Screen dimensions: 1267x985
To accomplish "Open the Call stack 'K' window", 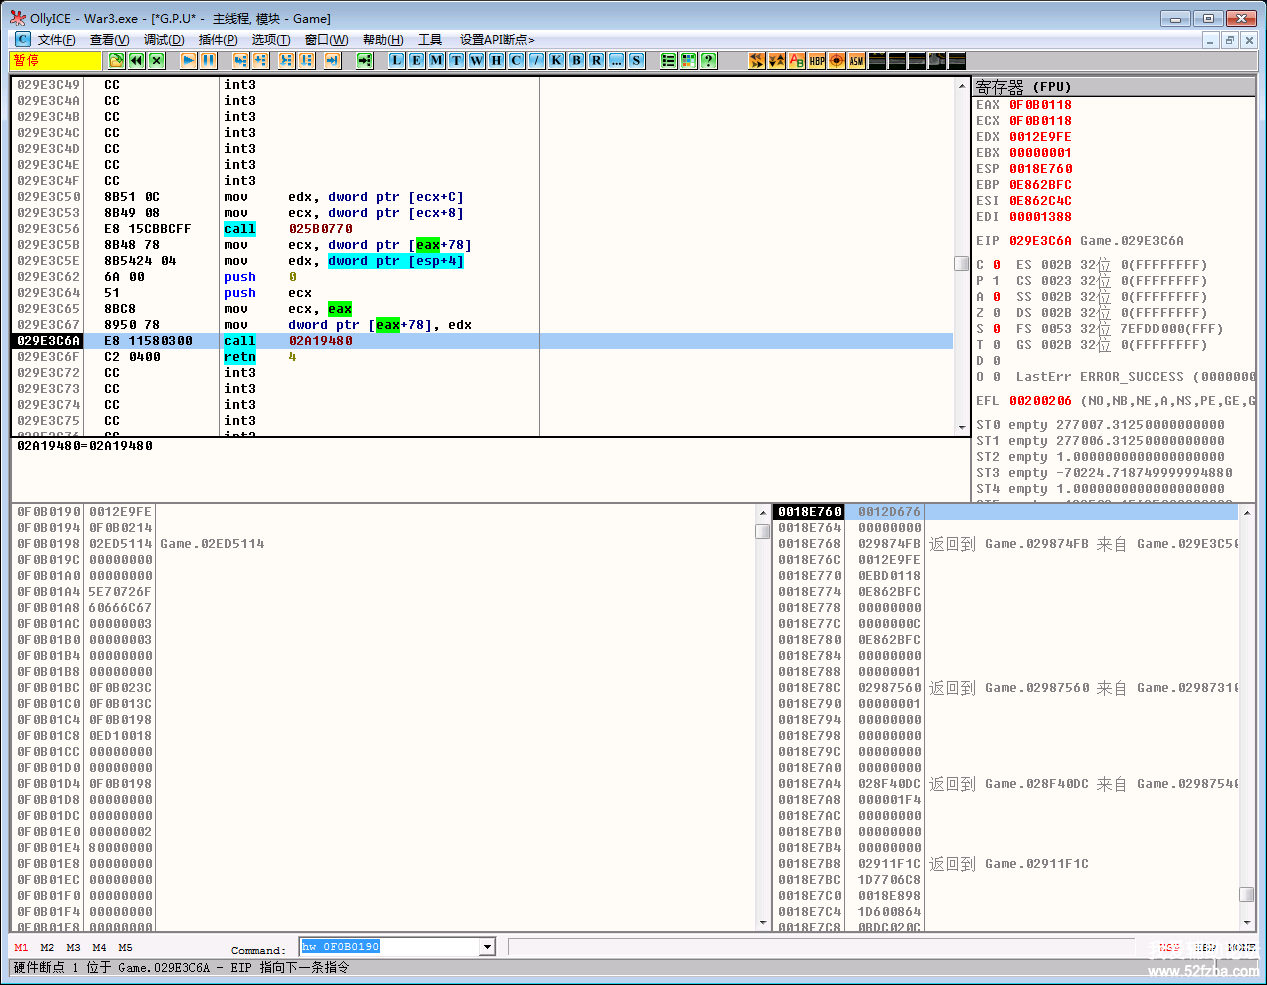I will 556,61.
